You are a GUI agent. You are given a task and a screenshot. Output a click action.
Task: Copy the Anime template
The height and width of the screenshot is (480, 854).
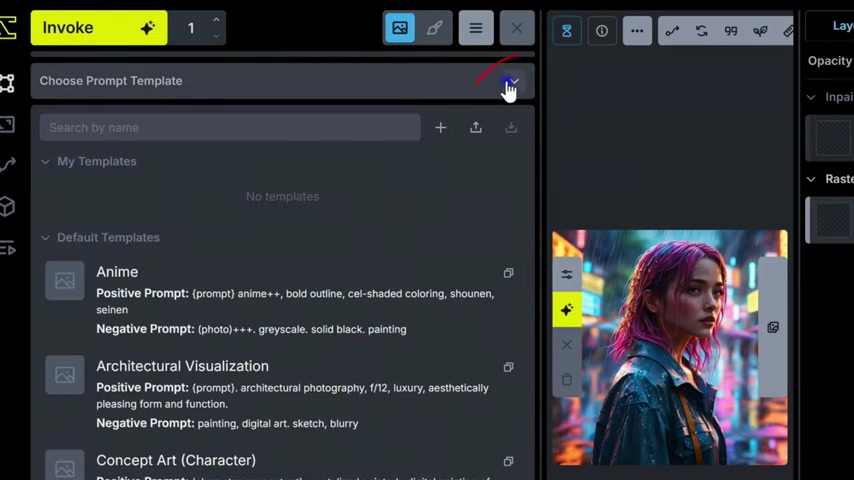point(508,273)
